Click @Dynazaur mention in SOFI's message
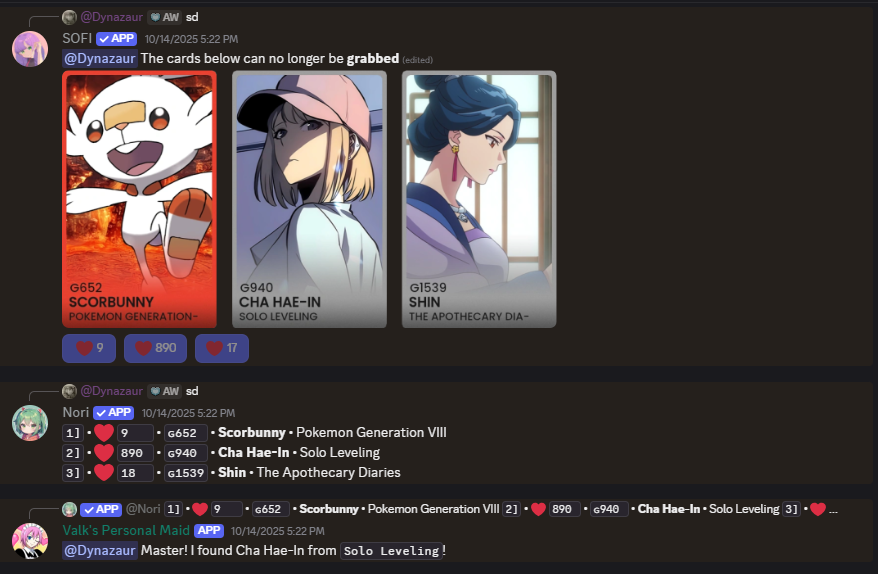The height and width of the screenshot is (574, 878). [x=100, y=58]
